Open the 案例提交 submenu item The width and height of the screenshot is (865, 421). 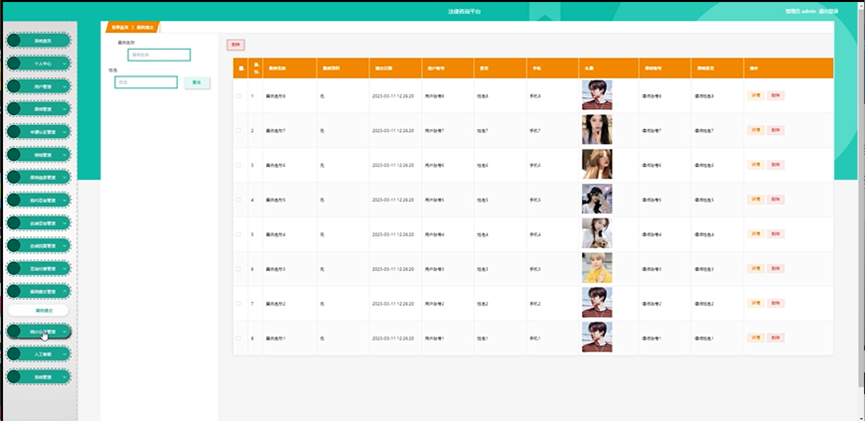click(x=39, y=311)
